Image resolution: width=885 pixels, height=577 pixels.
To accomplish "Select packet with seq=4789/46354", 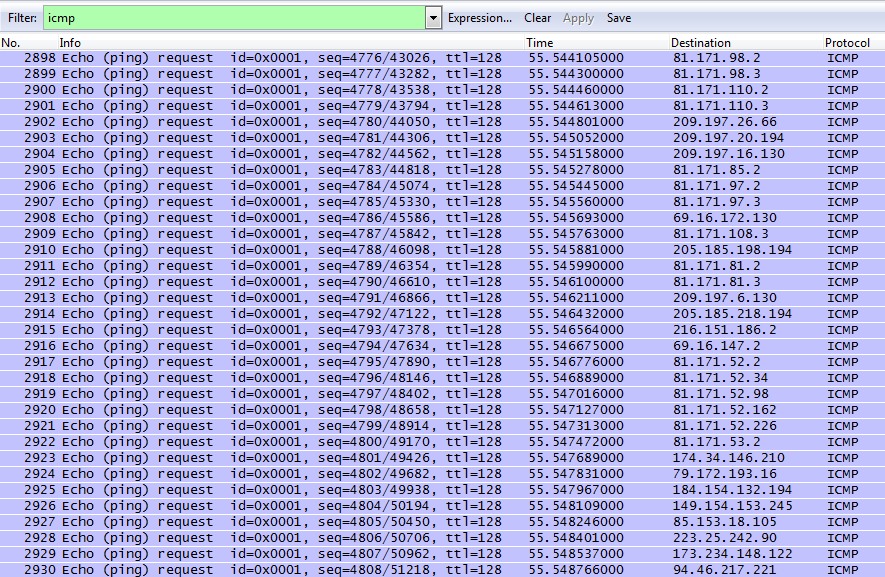I will click(x=442, y=266).
